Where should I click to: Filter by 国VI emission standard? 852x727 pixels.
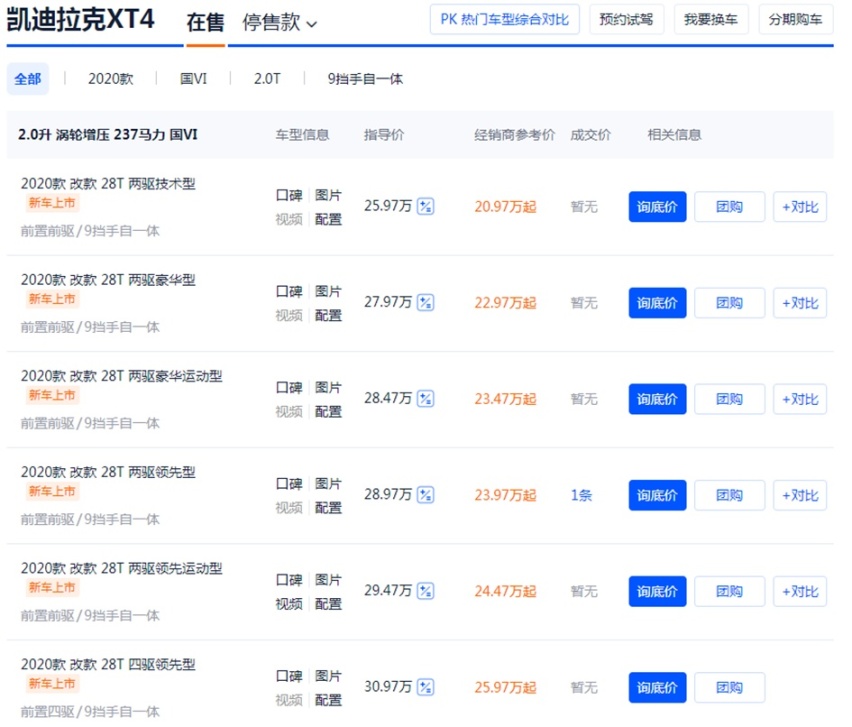193,79
